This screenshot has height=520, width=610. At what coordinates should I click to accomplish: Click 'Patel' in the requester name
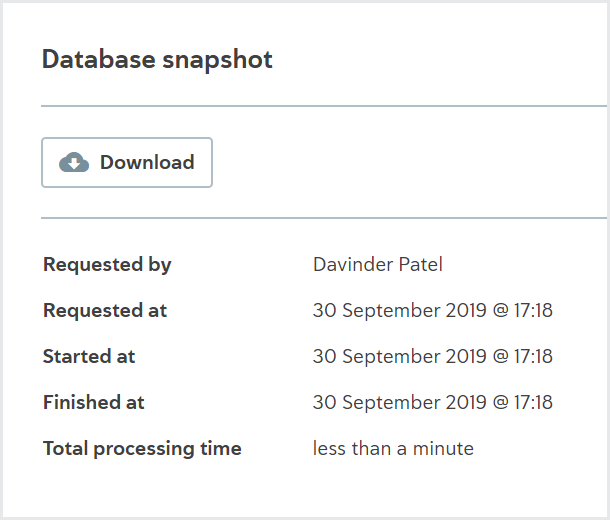[x=421, y=264]
